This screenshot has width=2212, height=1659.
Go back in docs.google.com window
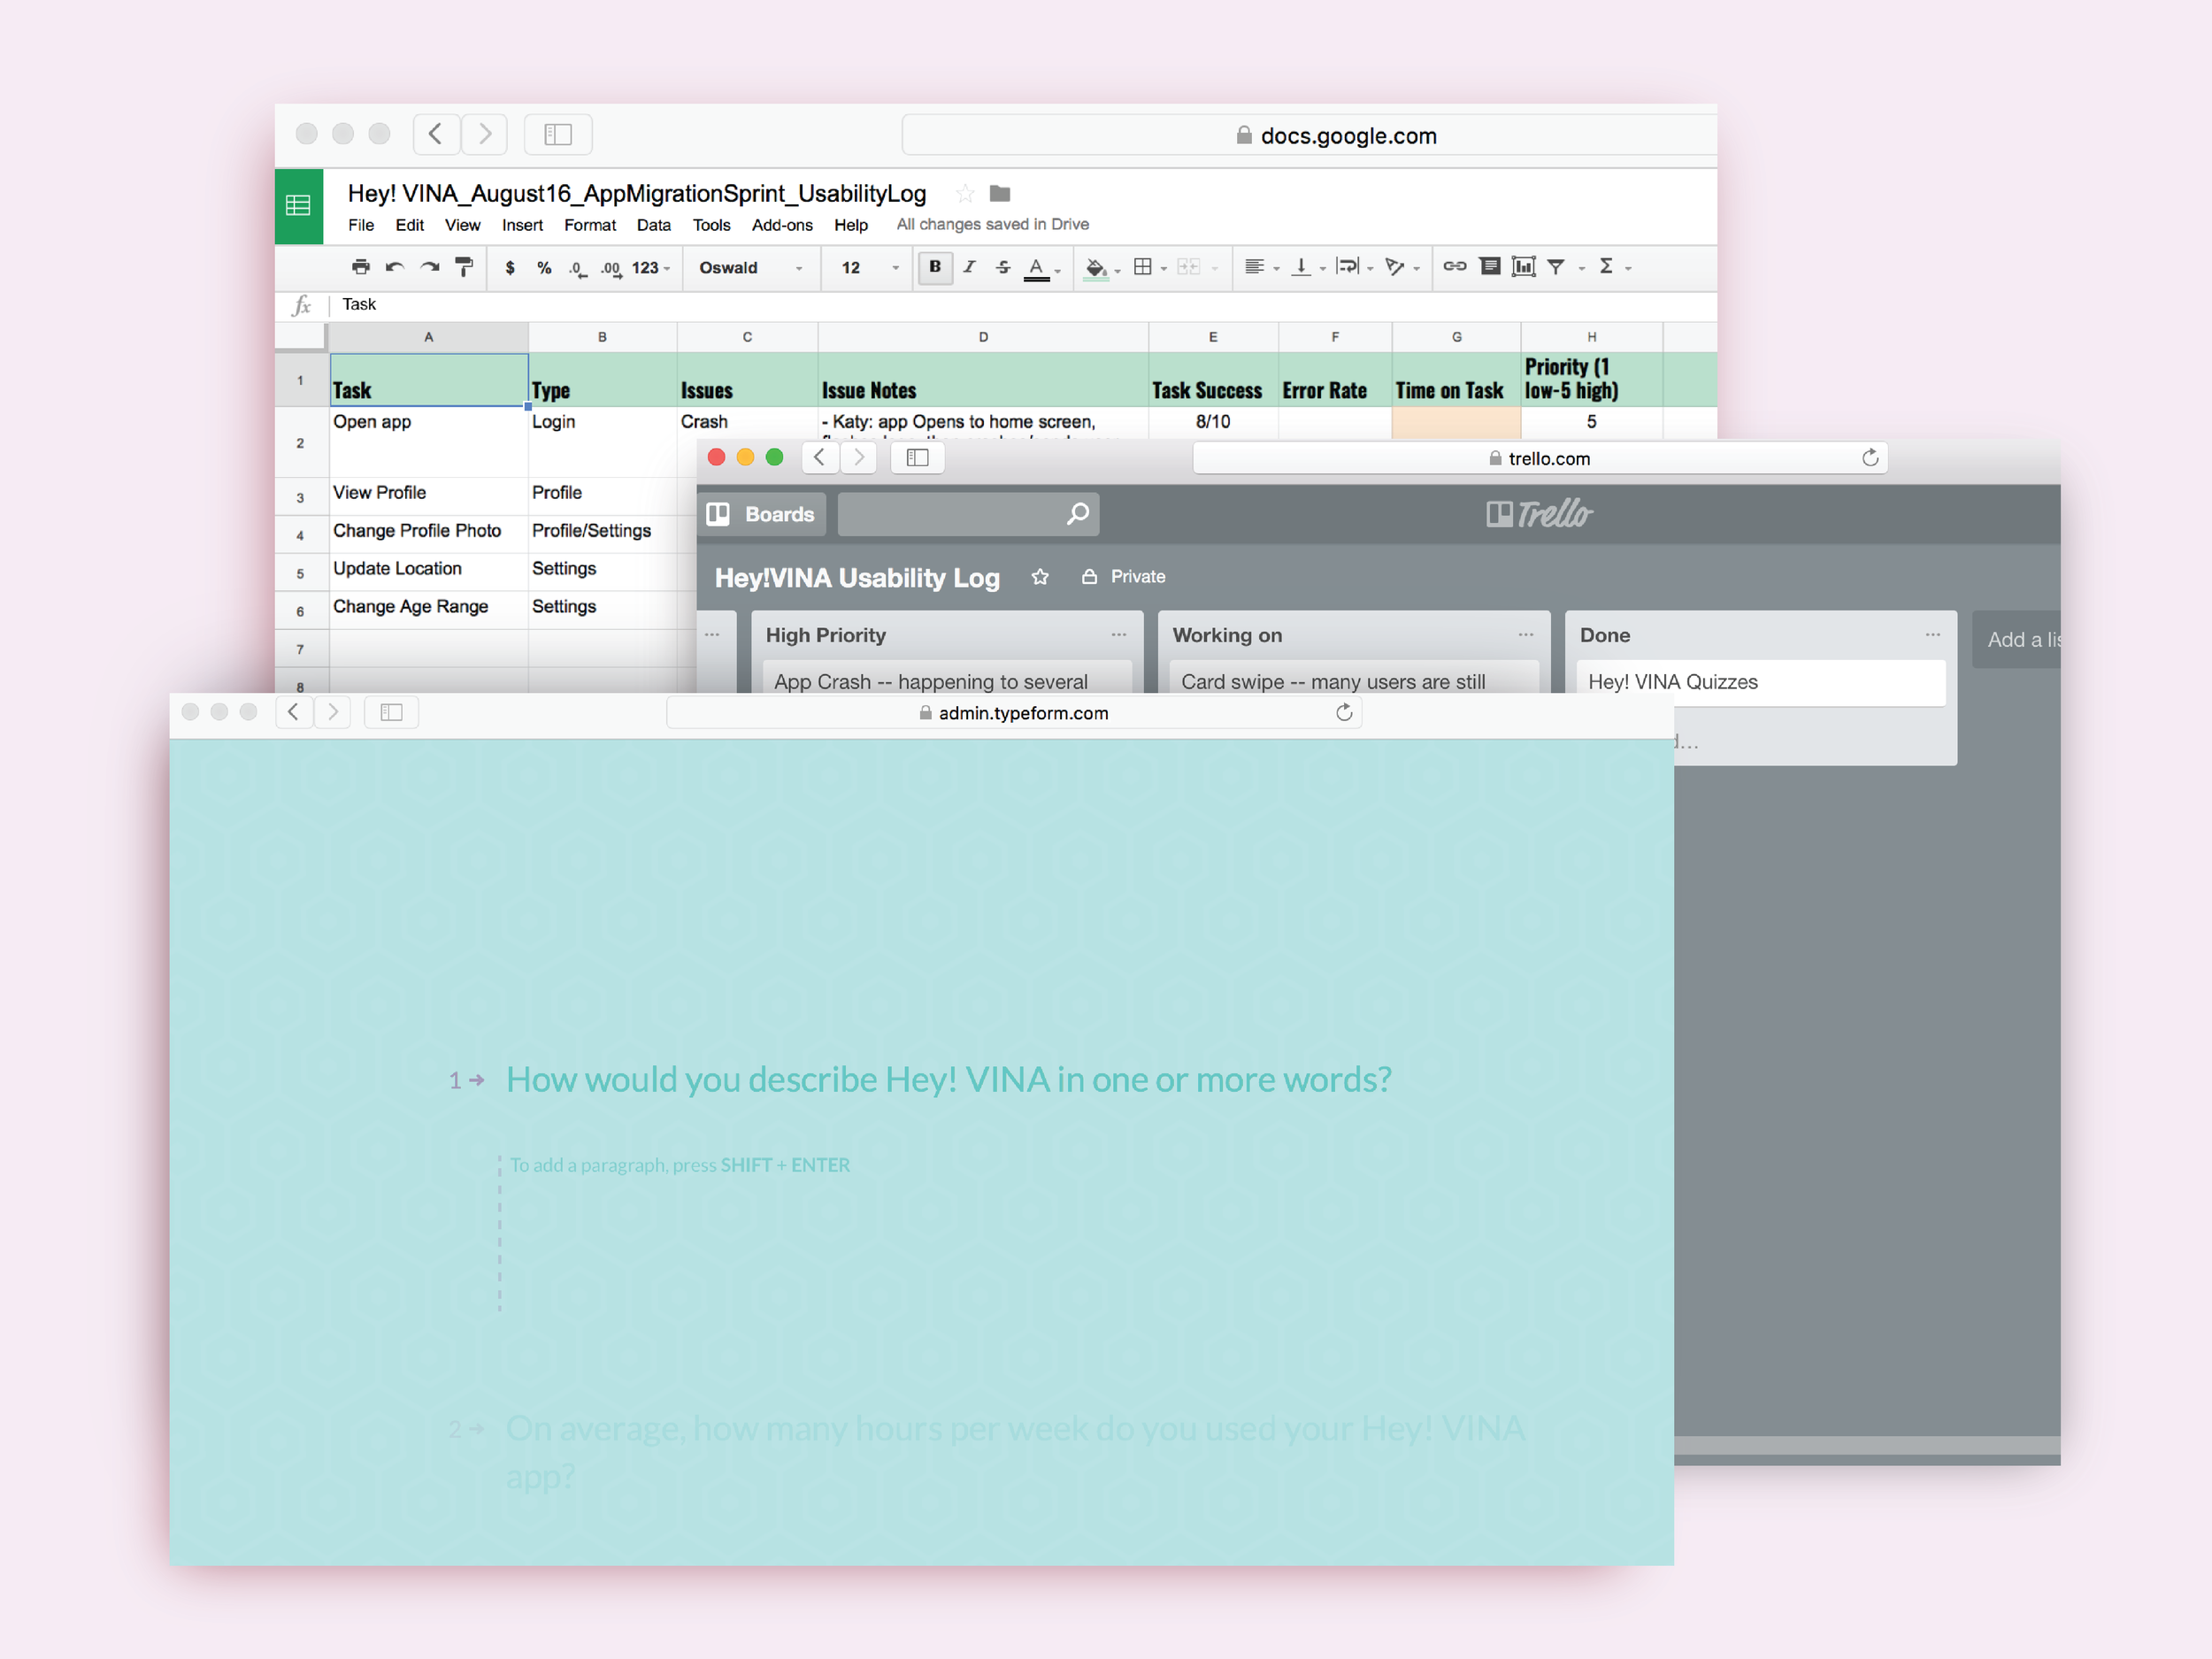[436, 134]
